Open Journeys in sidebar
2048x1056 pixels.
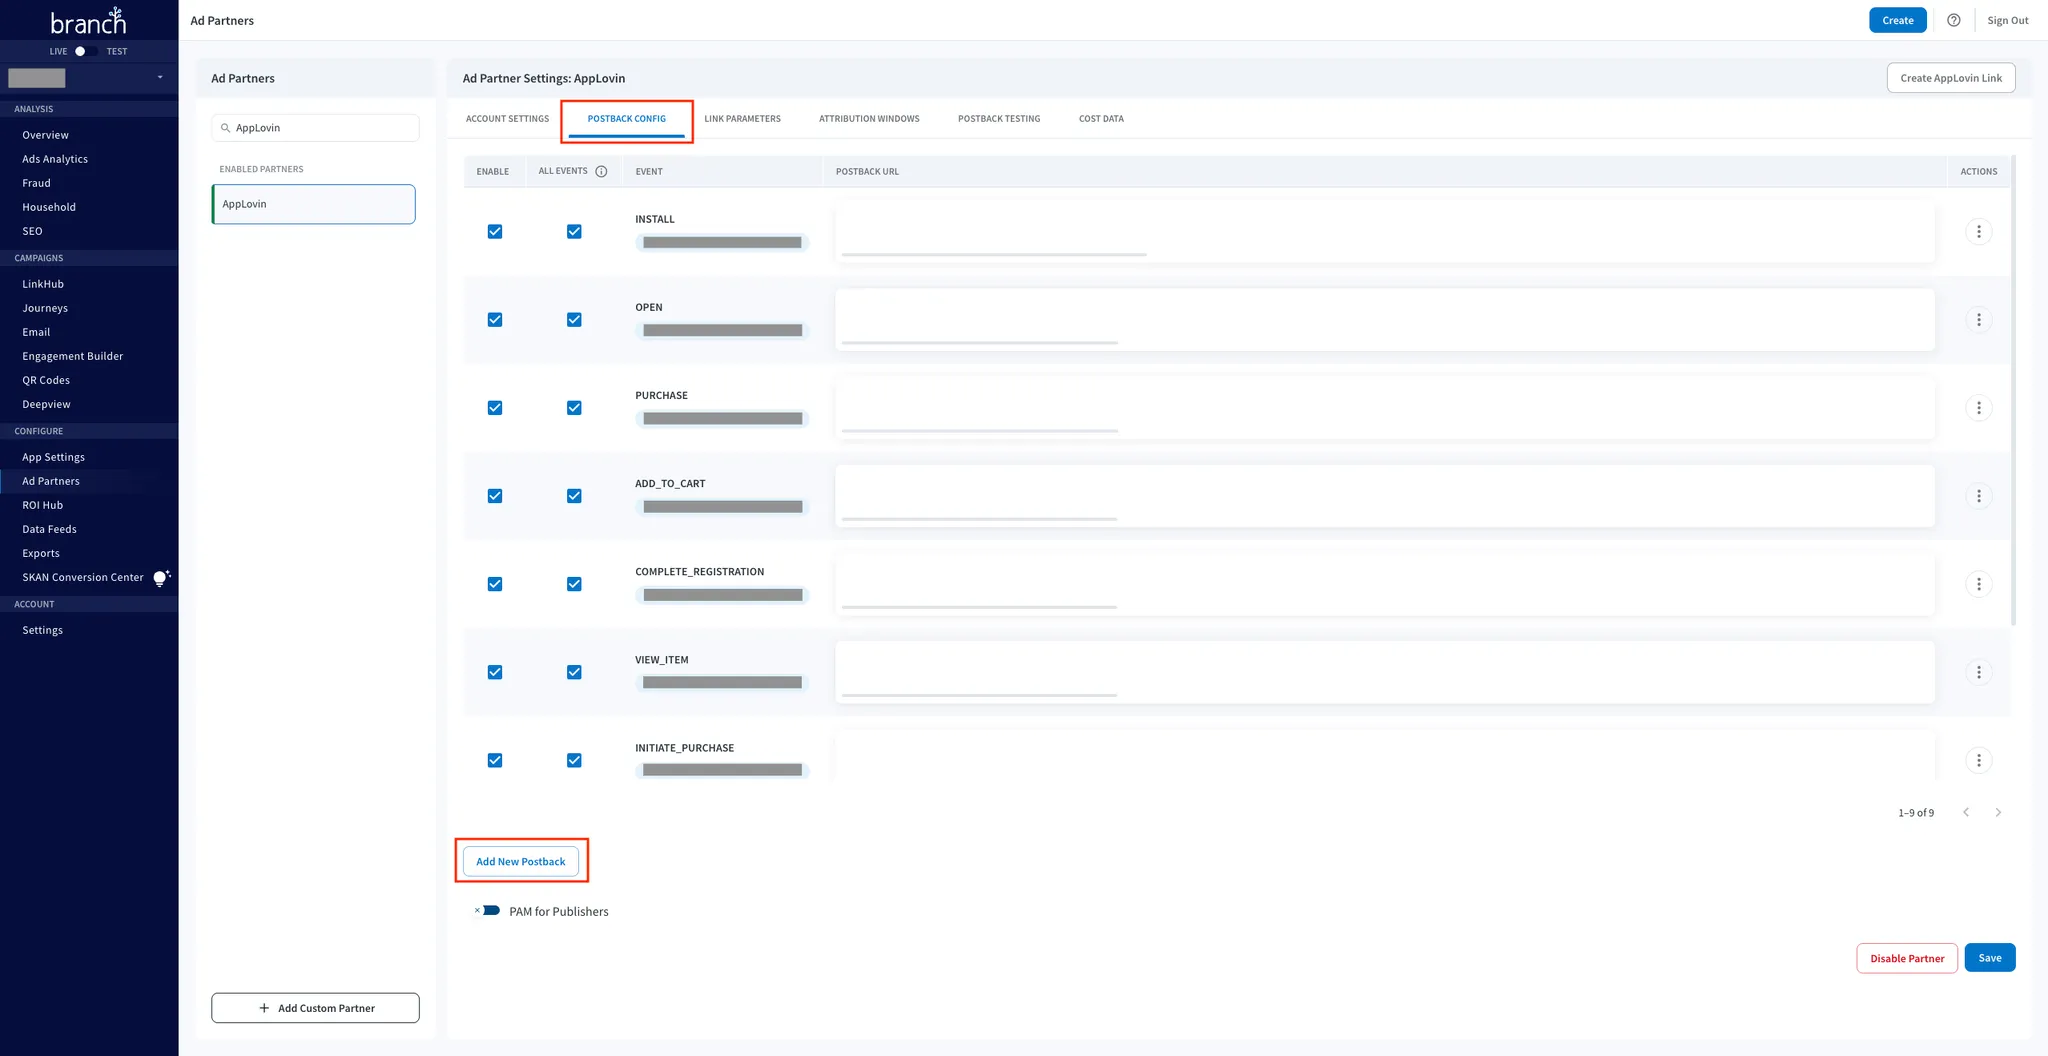coord(45,308)
